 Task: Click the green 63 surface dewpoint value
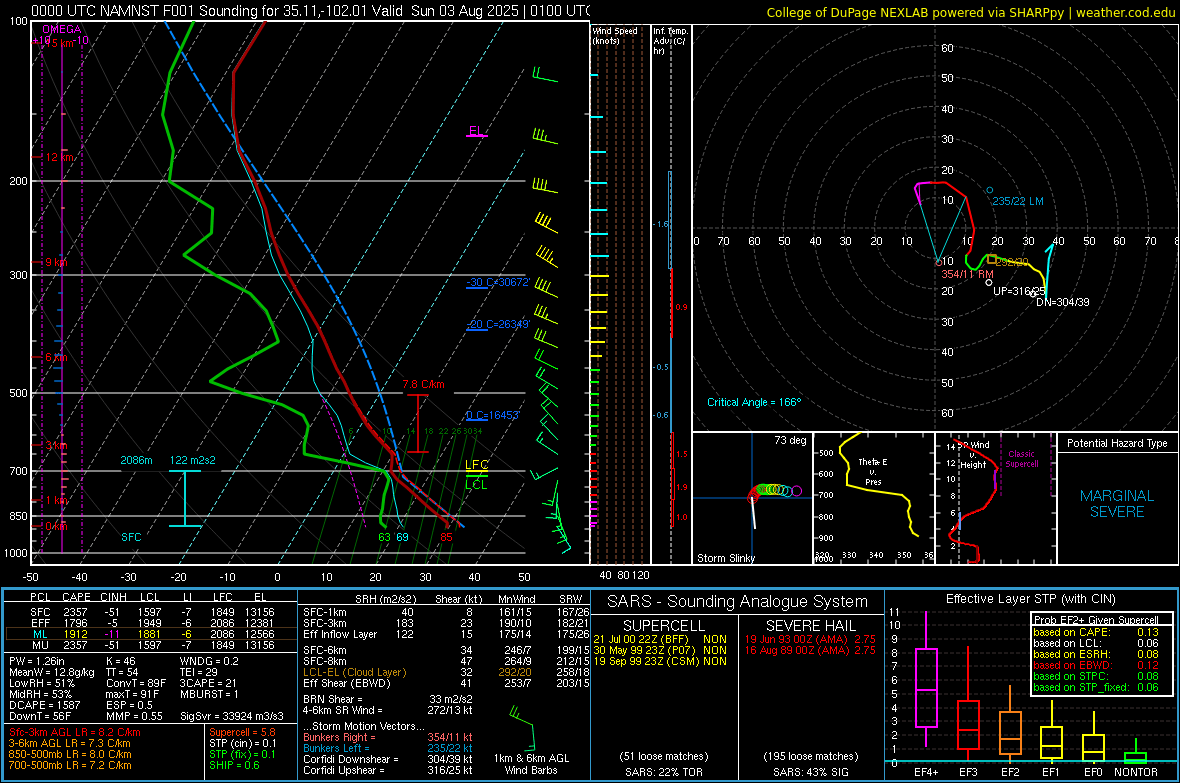385,537
